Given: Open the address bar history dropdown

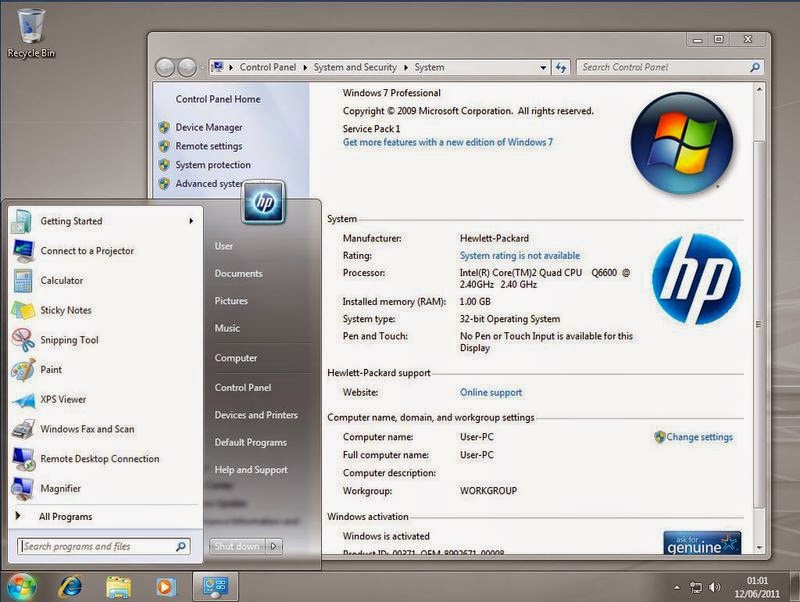Looking at the screenshot, I should [x=544, y=67].
